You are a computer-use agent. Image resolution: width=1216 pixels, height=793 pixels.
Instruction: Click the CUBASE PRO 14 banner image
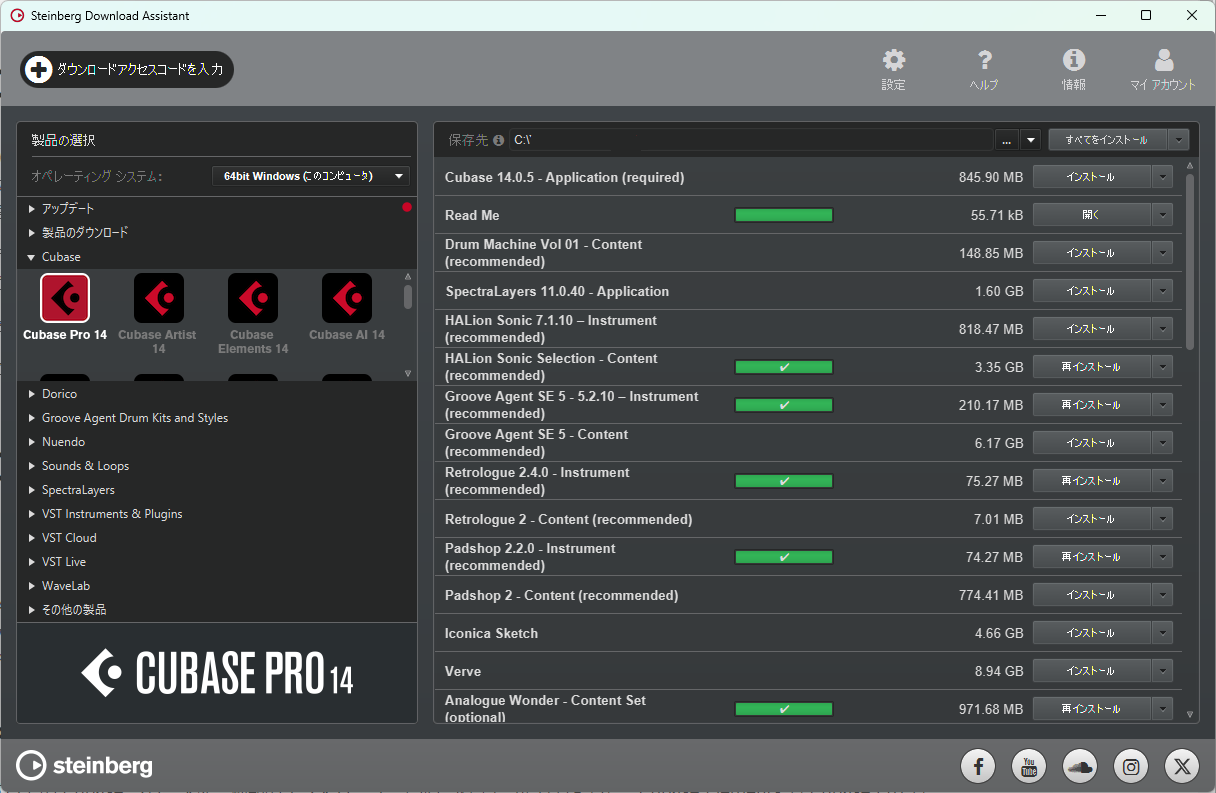click(217, 672)
